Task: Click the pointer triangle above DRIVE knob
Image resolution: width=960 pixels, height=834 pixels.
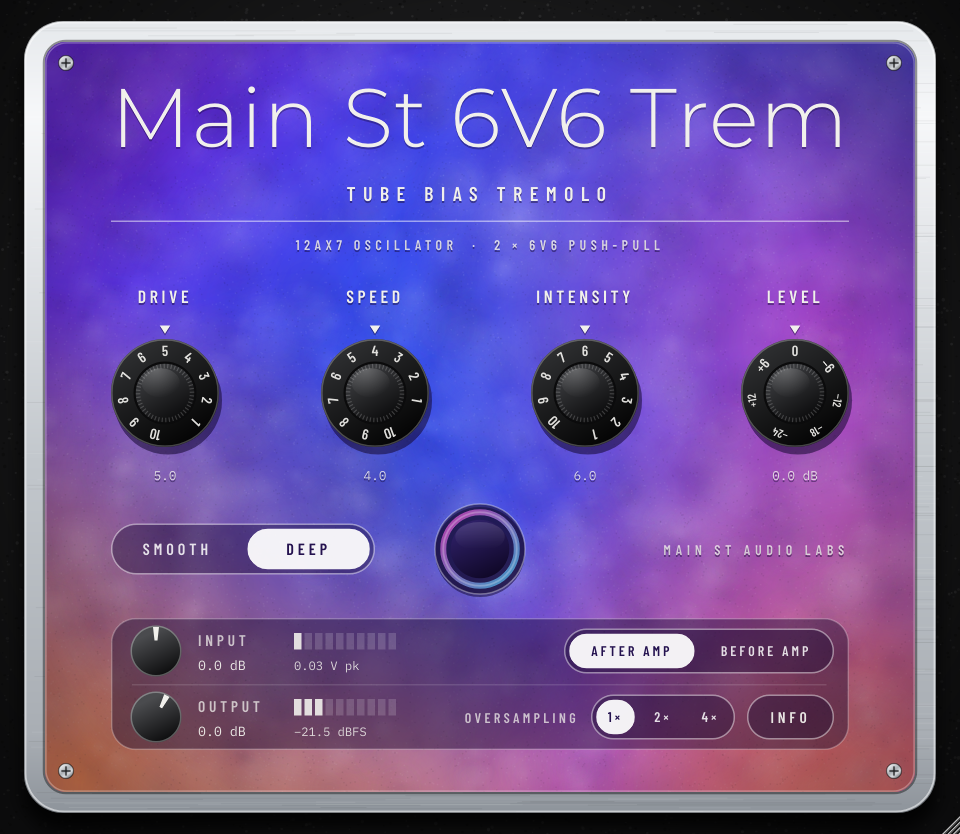Action: click(x=165, y=329)
